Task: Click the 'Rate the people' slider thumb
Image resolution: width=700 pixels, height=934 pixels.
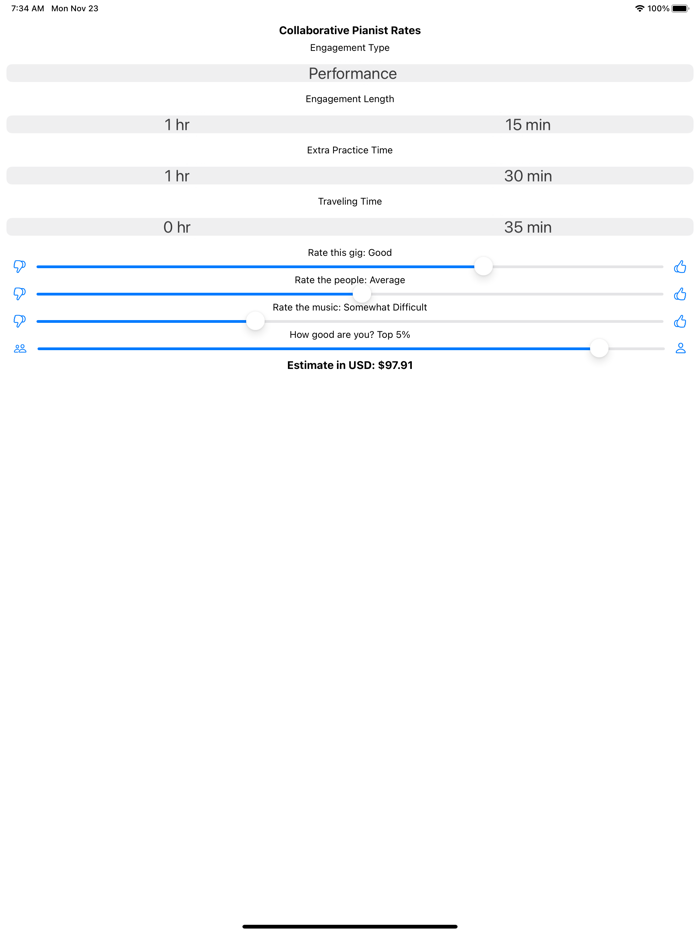Action: click(x=362, y=294)
